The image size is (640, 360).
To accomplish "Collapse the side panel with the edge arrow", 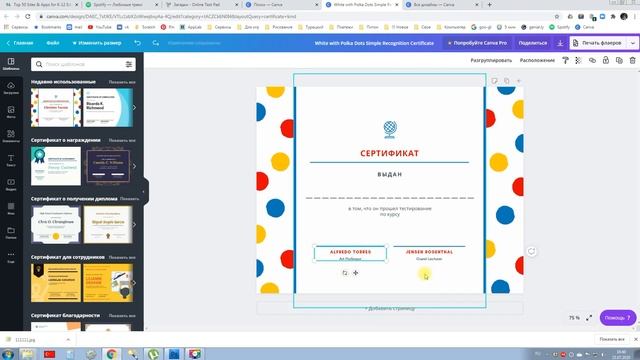I will pos(143,191).
